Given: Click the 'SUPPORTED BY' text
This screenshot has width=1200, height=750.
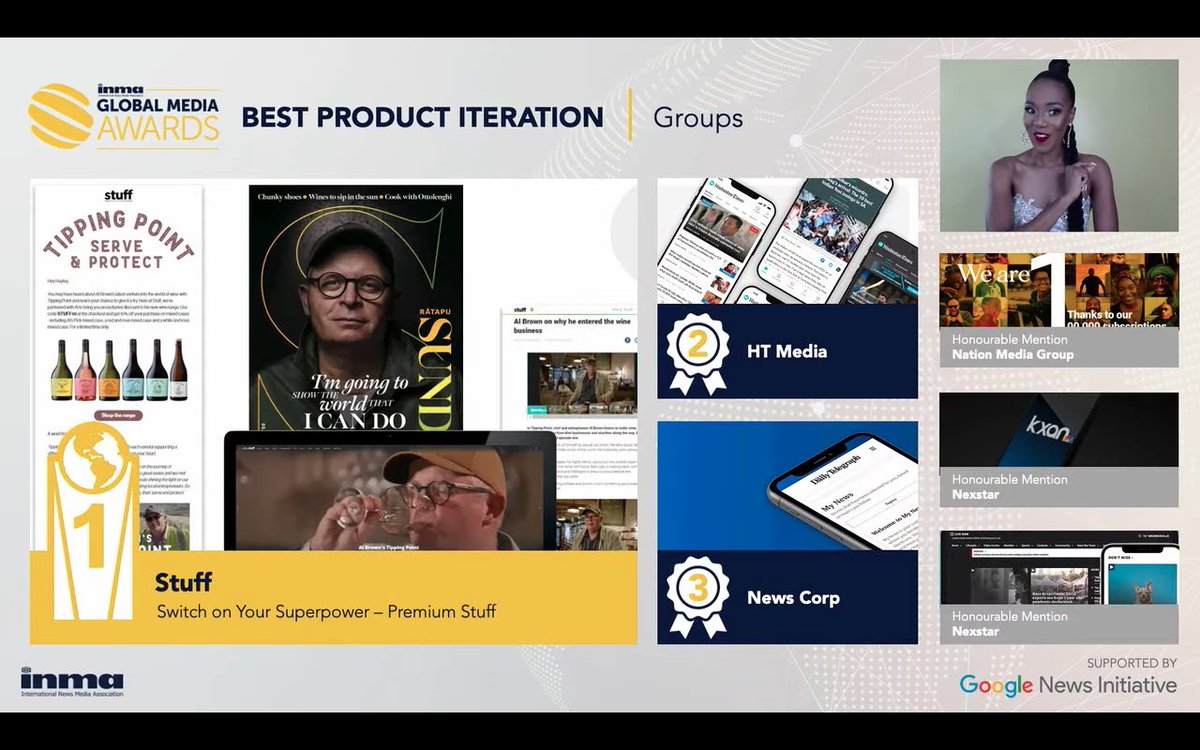Looking at the screenshot, I should [x=1132, y=663].
